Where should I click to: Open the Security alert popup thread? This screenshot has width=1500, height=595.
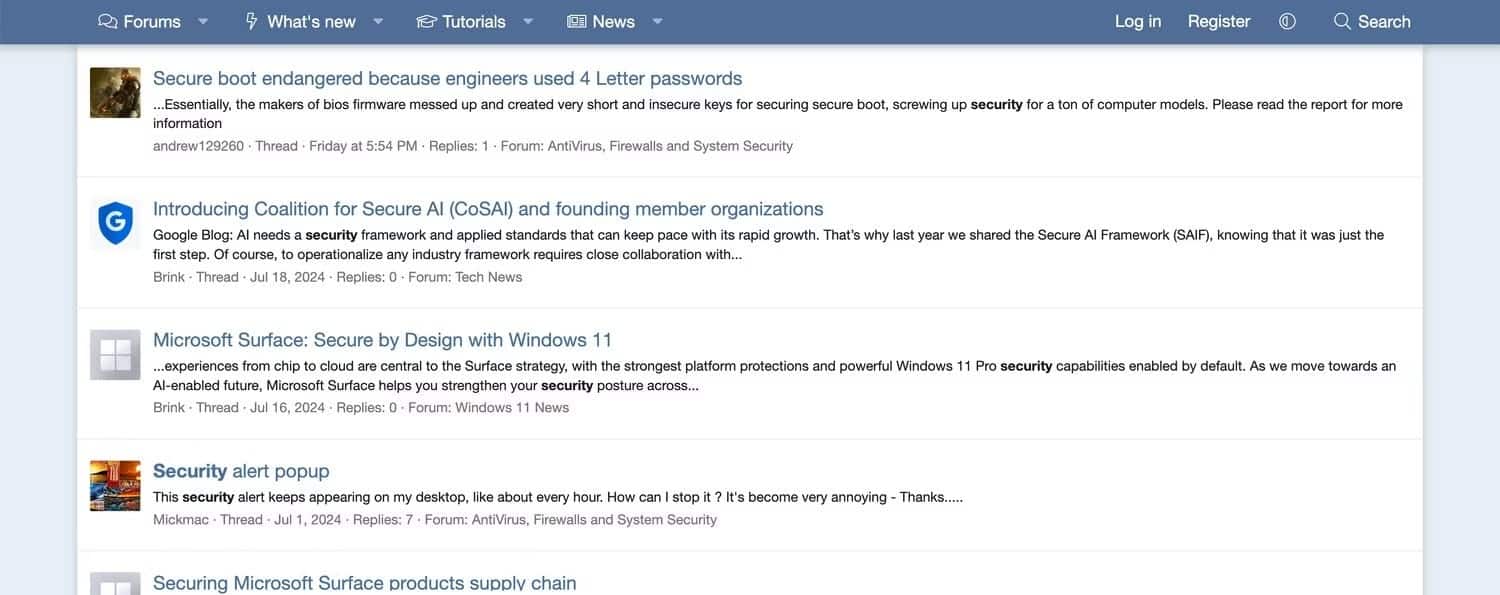[241, 471]
